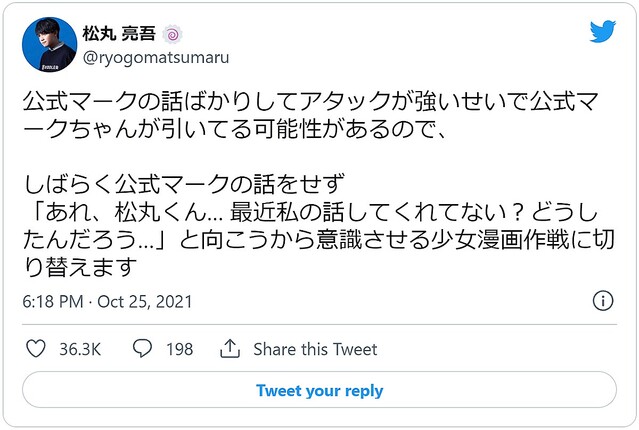Click the Twitter bird logo
The image size is (639, 430).
pyautogui.click(x=603, y=31)
